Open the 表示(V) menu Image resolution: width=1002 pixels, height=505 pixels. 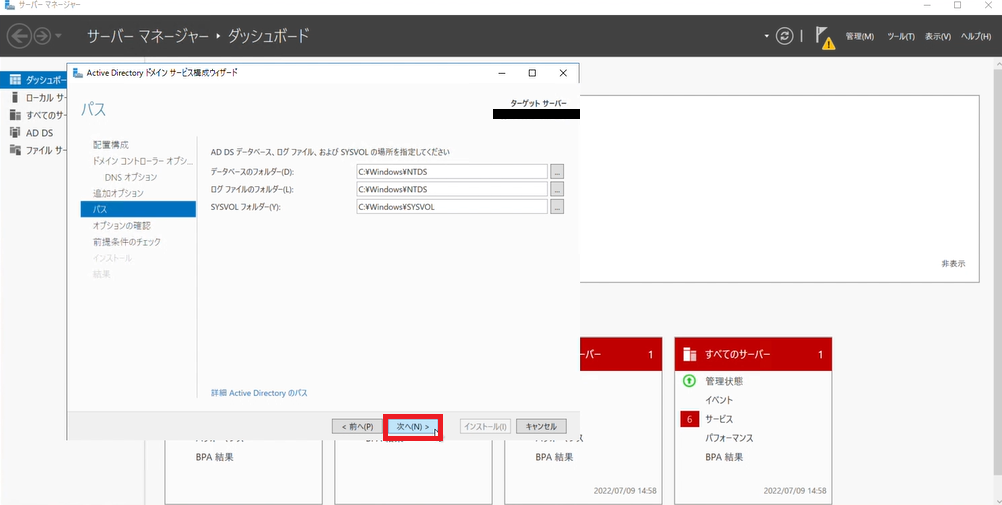(x=937, y=36)
